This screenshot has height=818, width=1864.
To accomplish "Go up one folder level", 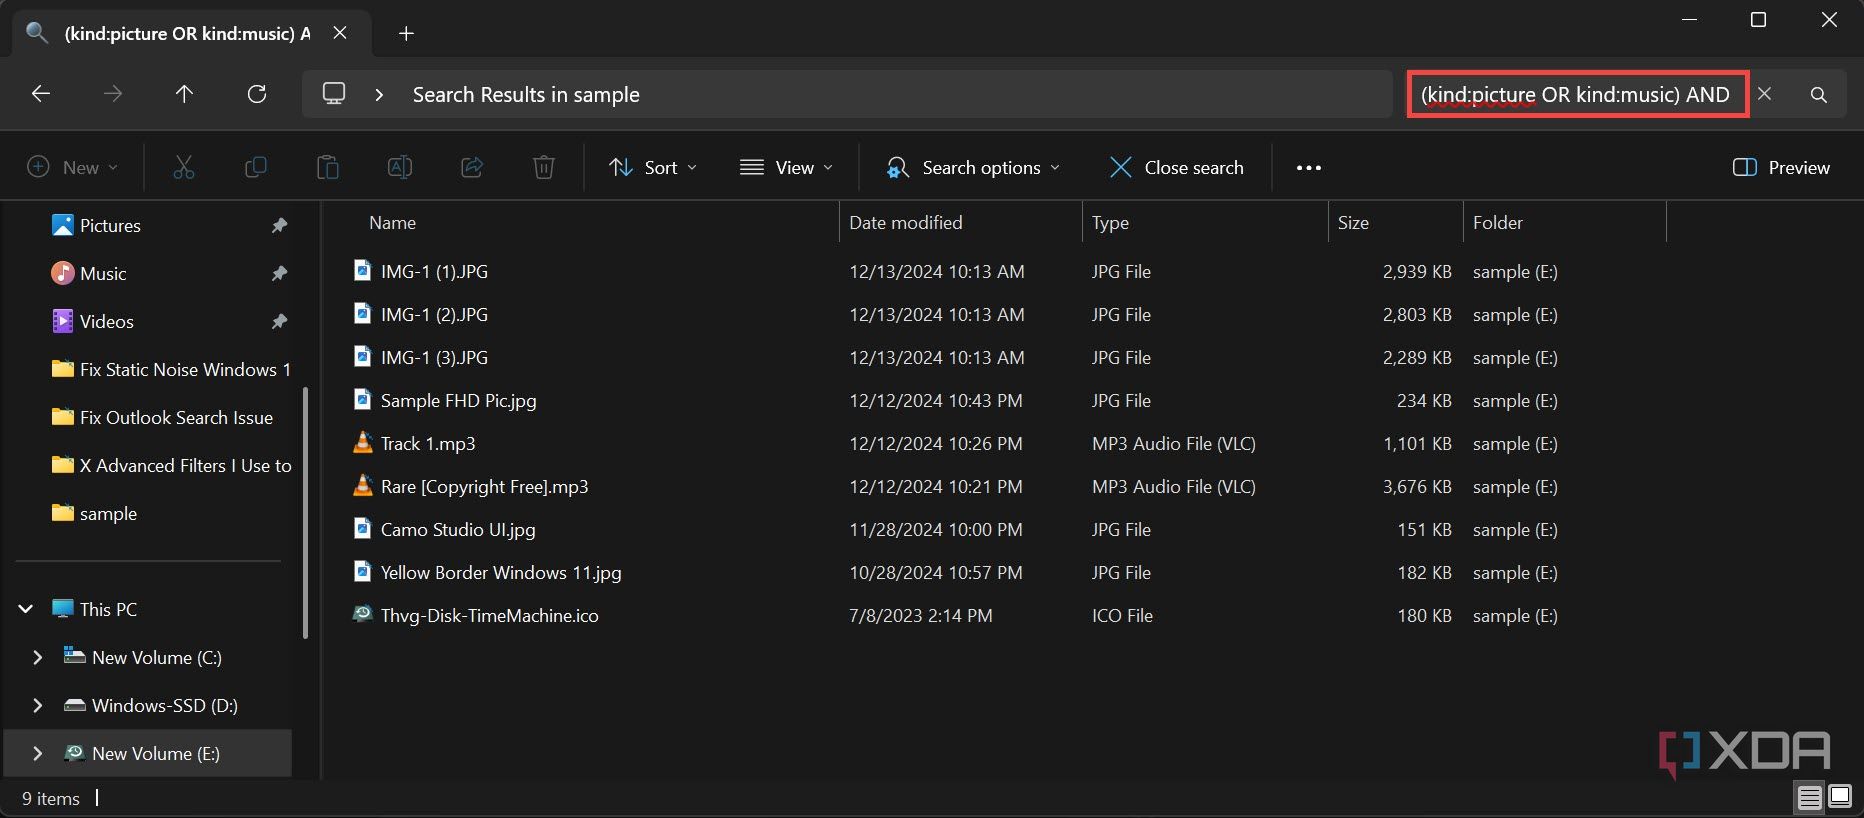I will pyautogui.click(x=184, y=94).
